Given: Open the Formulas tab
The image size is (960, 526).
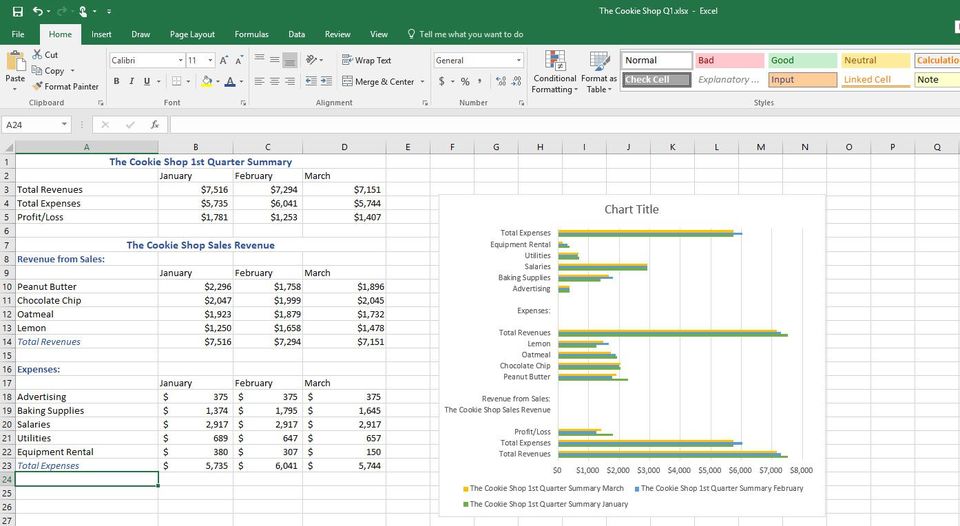Looking at the screenshot, I should (251, 34).
